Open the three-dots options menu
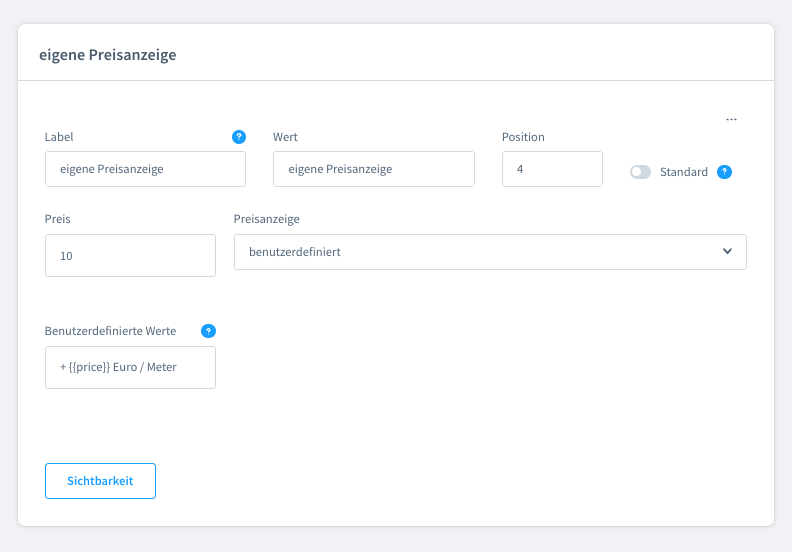This screenshot has width=800, height=552. 731,119
